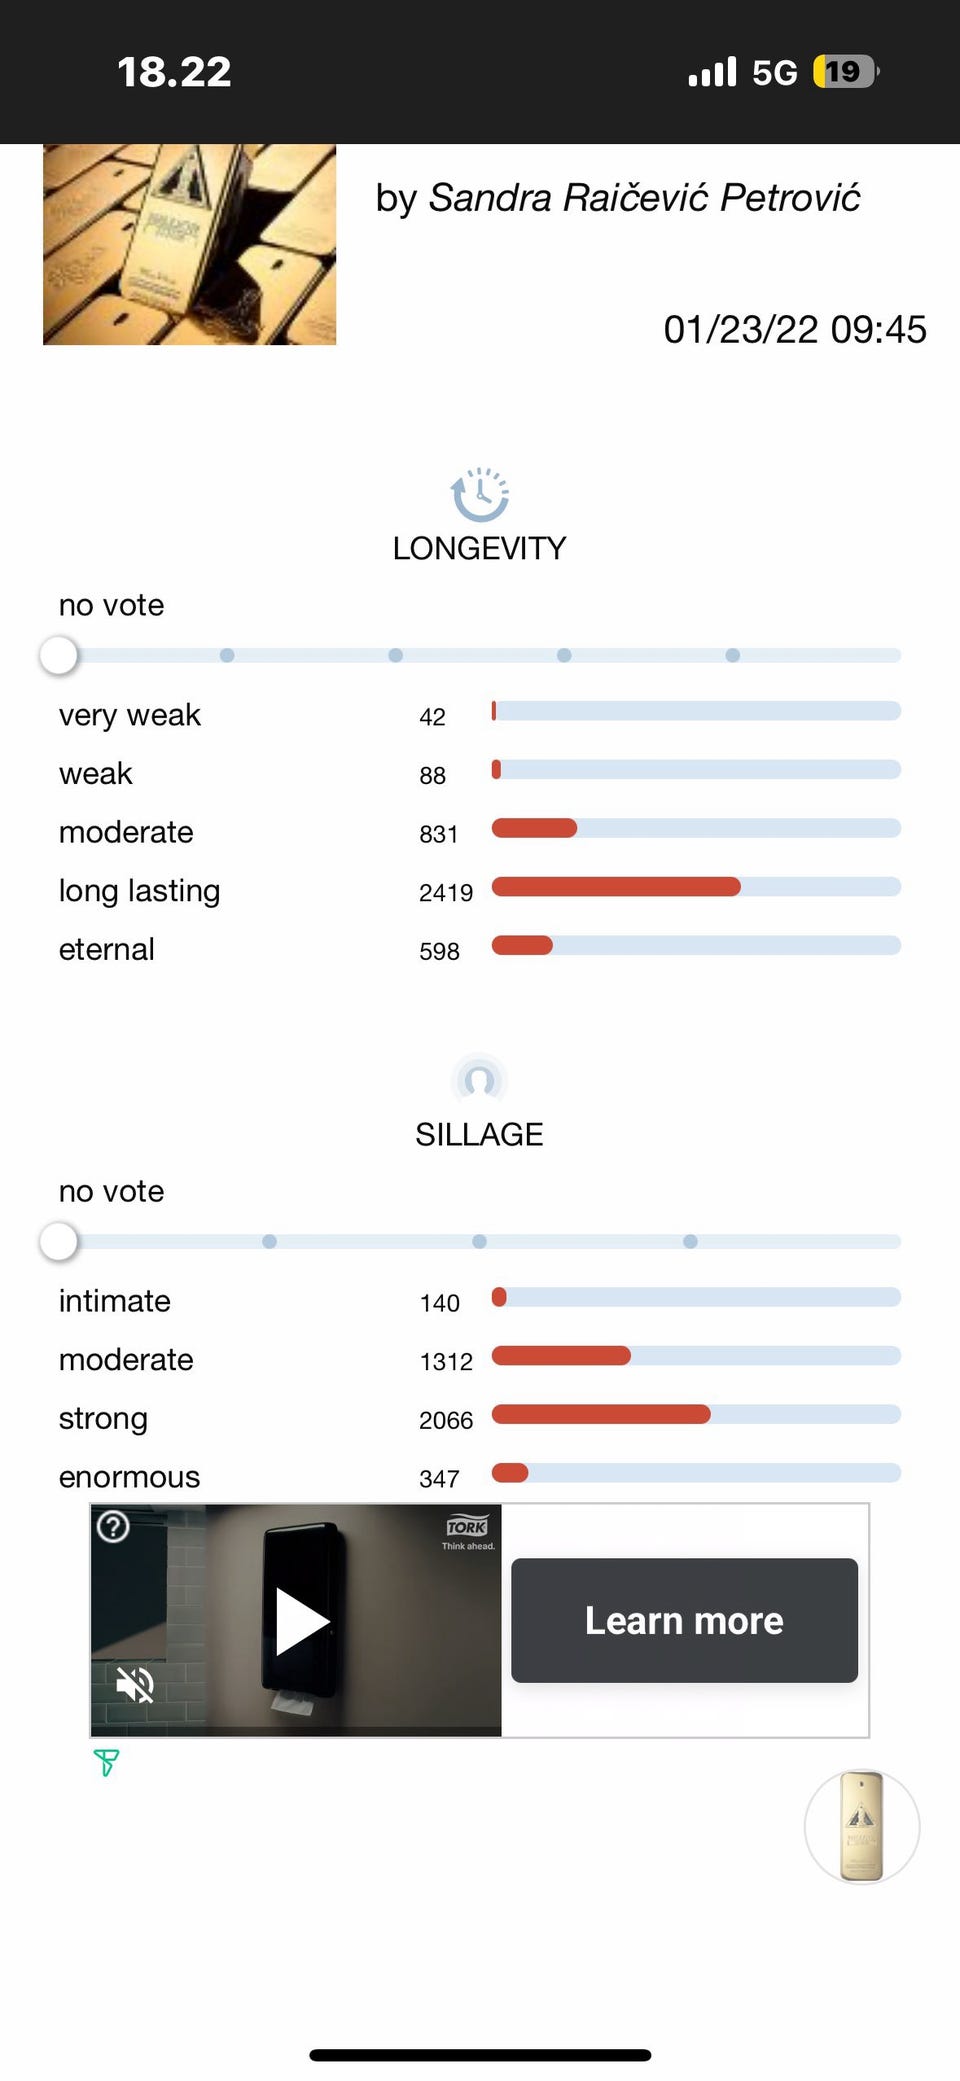The height and width of the screenshot is (2081, 960).
Task: Unmute the Tork video ad
Action: click(135, 1685)
